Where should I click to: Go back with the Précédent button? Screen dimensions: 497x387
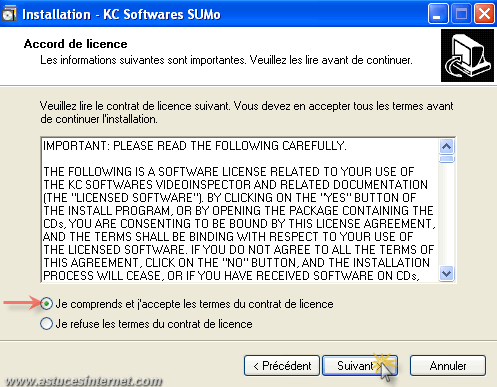(x=282, y=366)
